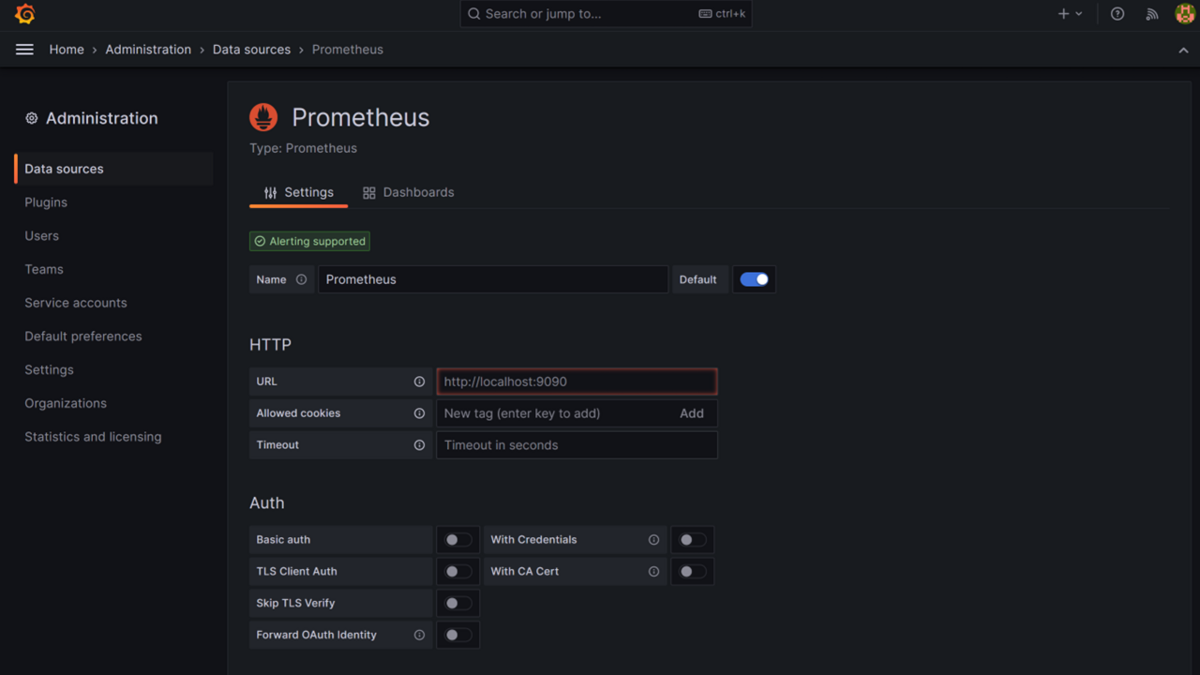Open Plugins in the Administration sidebar
The height and width of the screenshot is (675, 1200).
(x=46, y=202)
